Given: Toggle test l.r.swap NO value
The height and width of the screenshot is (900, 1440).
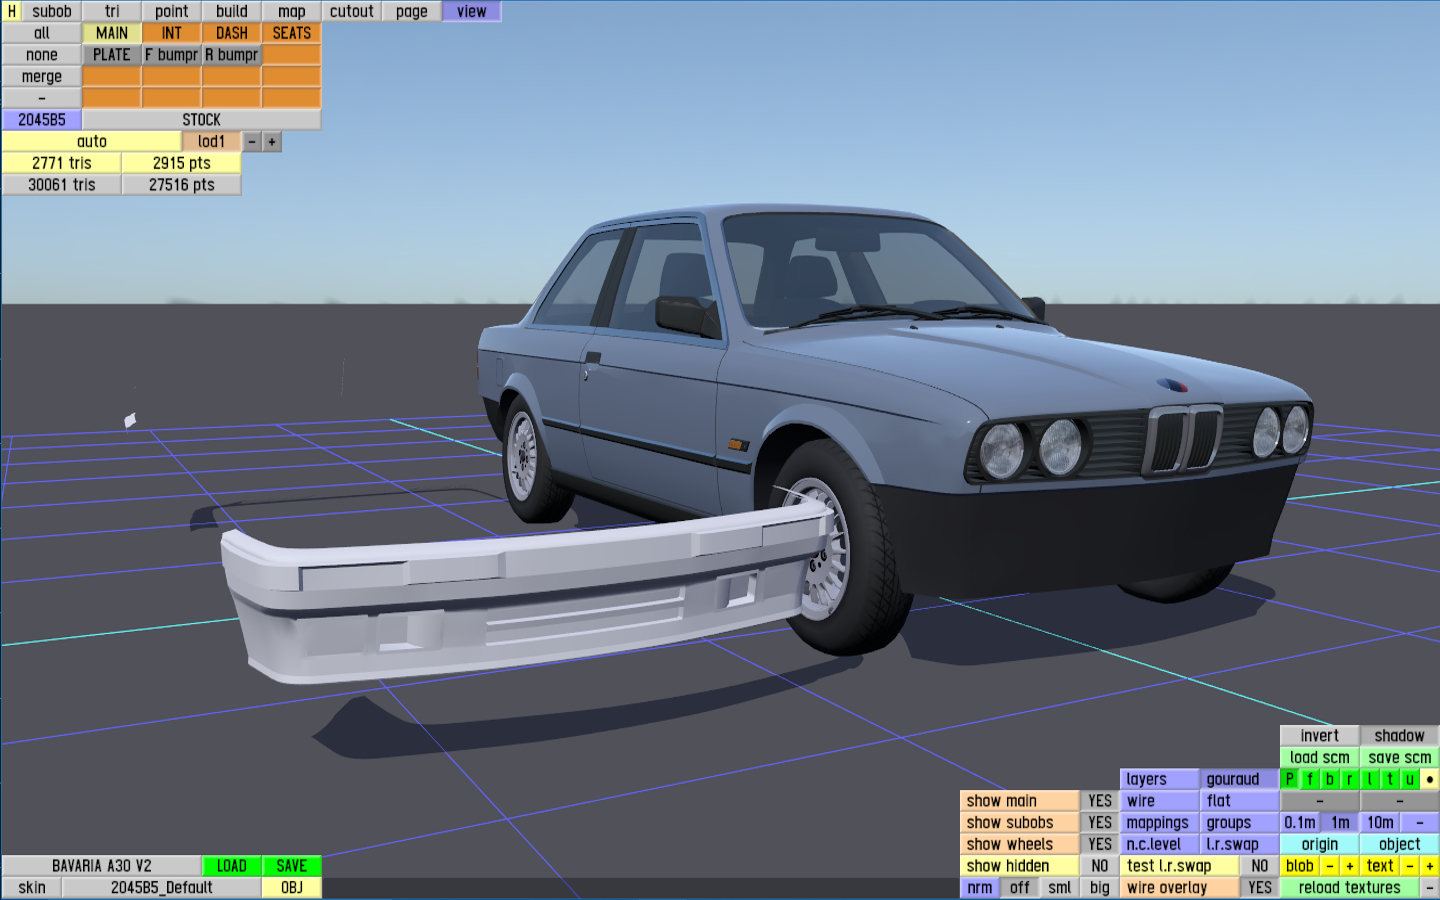Looking at the screenshot, I should 1260,866.
